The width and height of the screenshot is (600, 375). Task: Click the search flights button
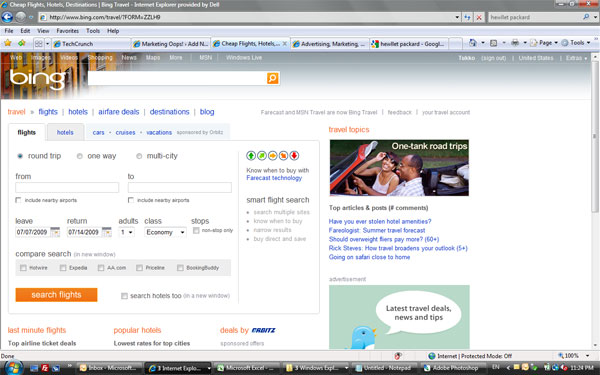click(56, 295)
